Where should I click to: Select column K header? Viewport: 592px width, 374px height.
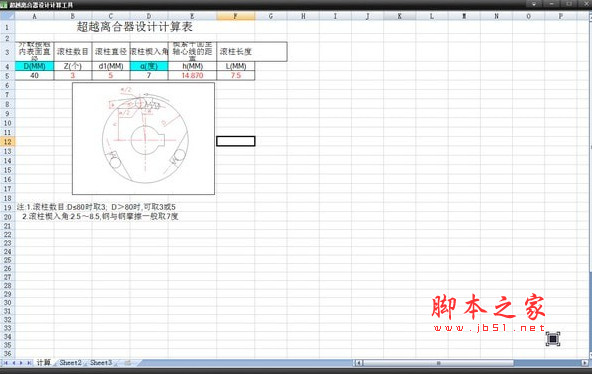(x=399, y=16)
